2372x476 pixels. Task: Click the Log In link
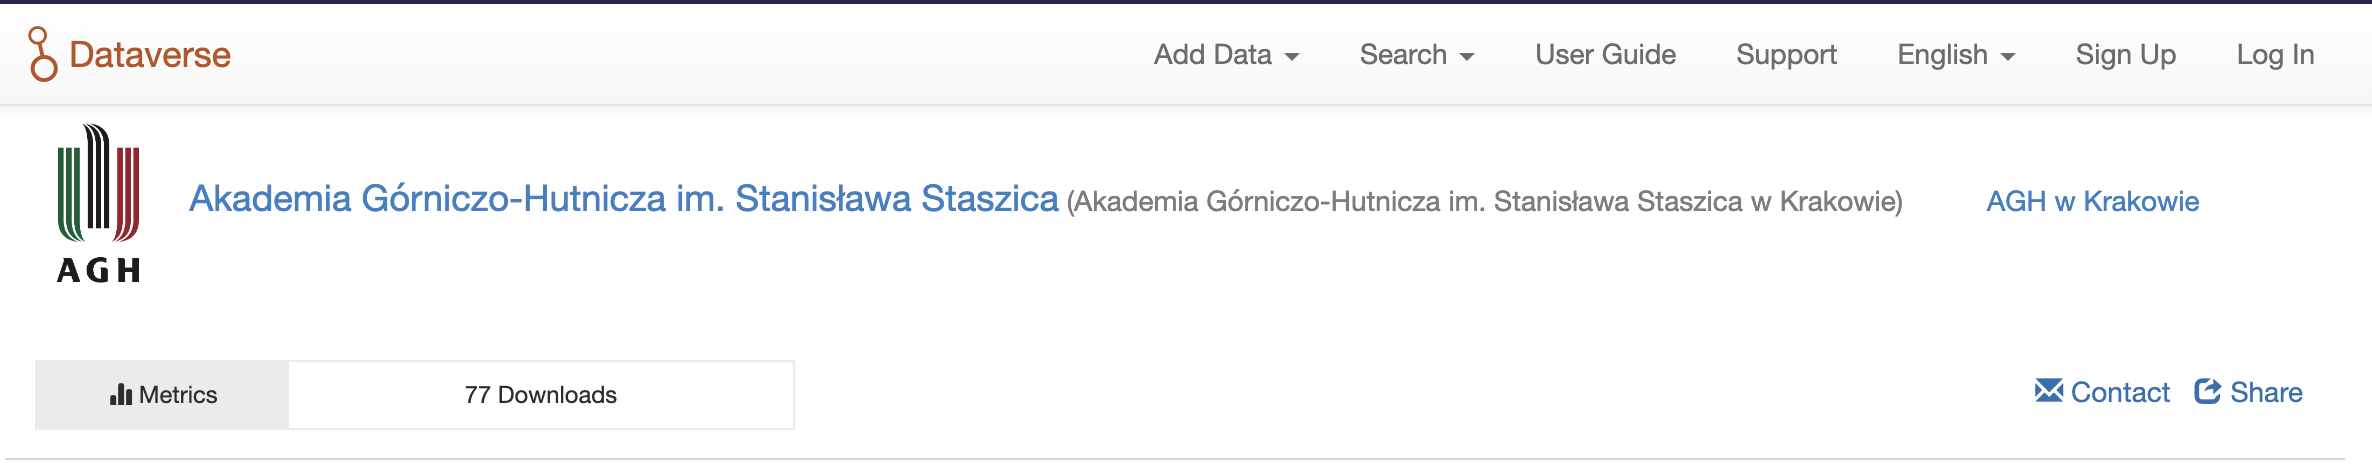point(2275,55)
